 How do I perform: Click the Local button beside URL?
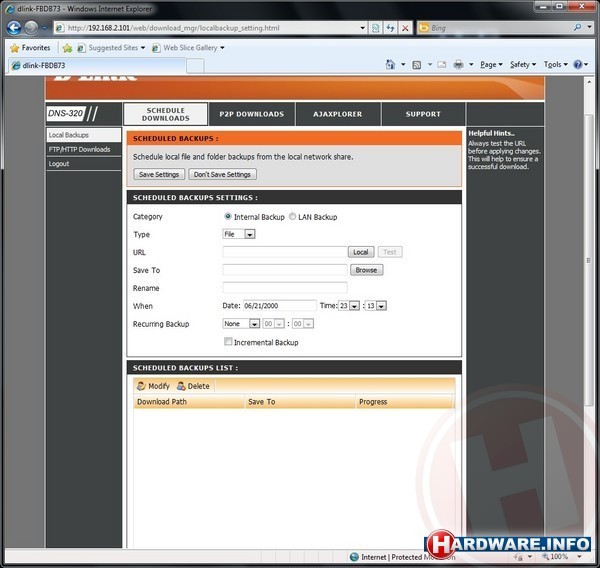pos(361,252)
